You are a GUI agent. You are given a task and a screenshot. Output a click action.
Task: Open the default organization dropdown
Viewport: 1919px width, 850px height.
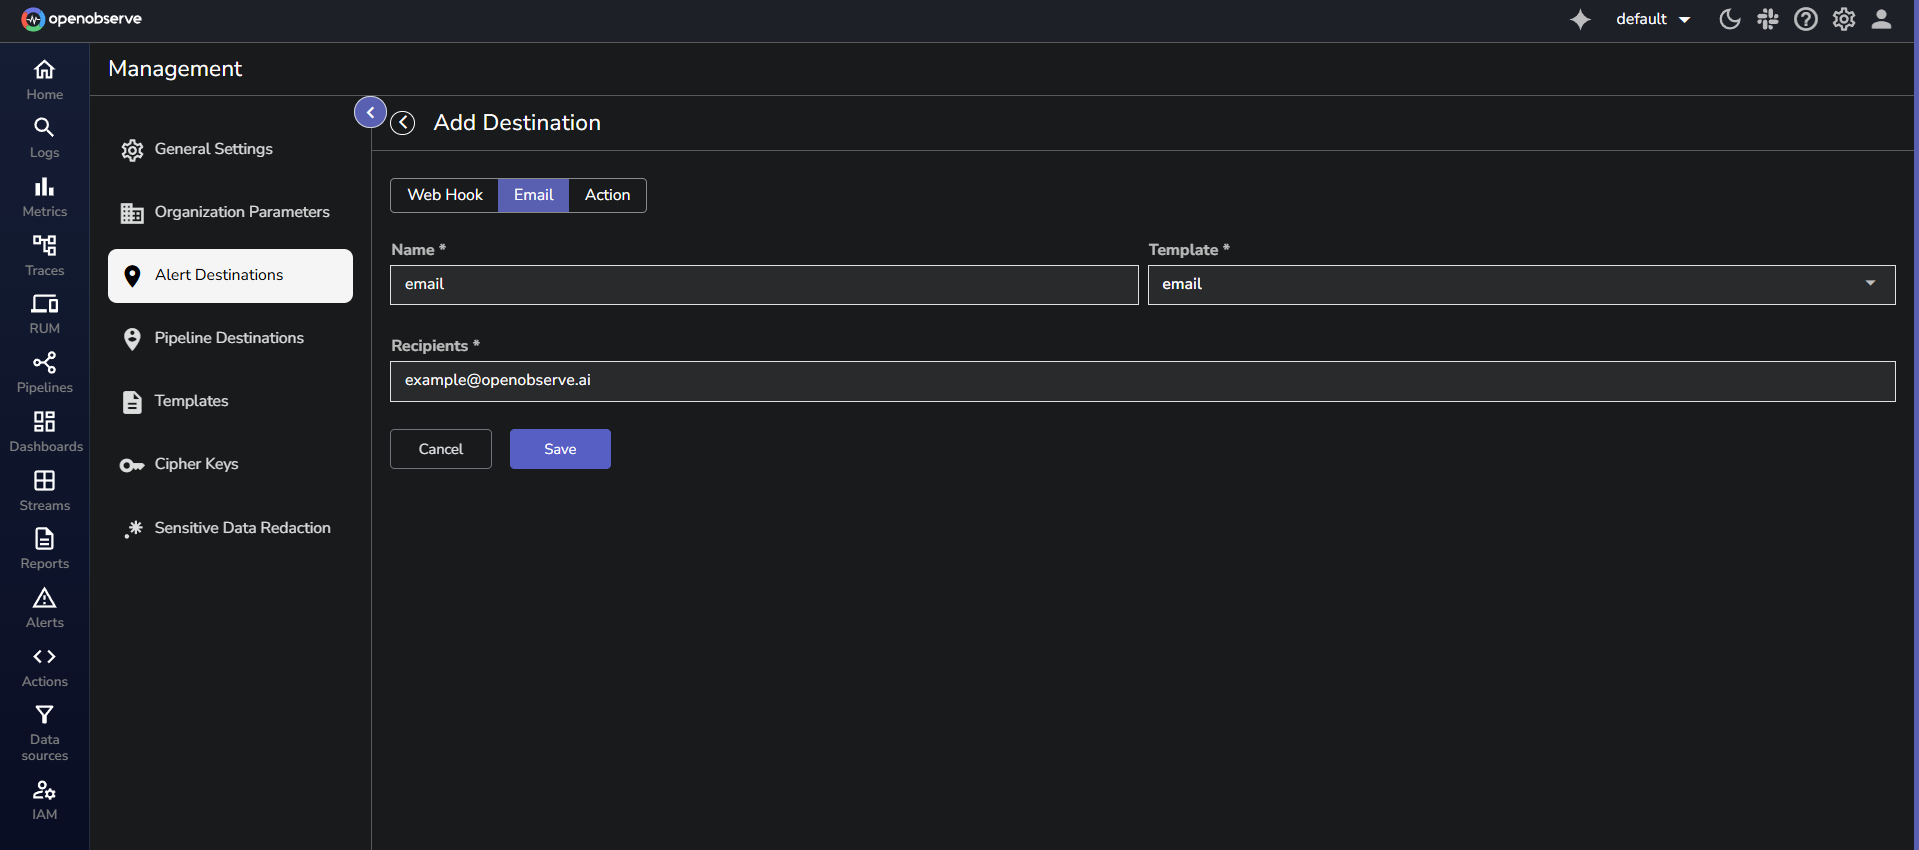coord(1652,20)
